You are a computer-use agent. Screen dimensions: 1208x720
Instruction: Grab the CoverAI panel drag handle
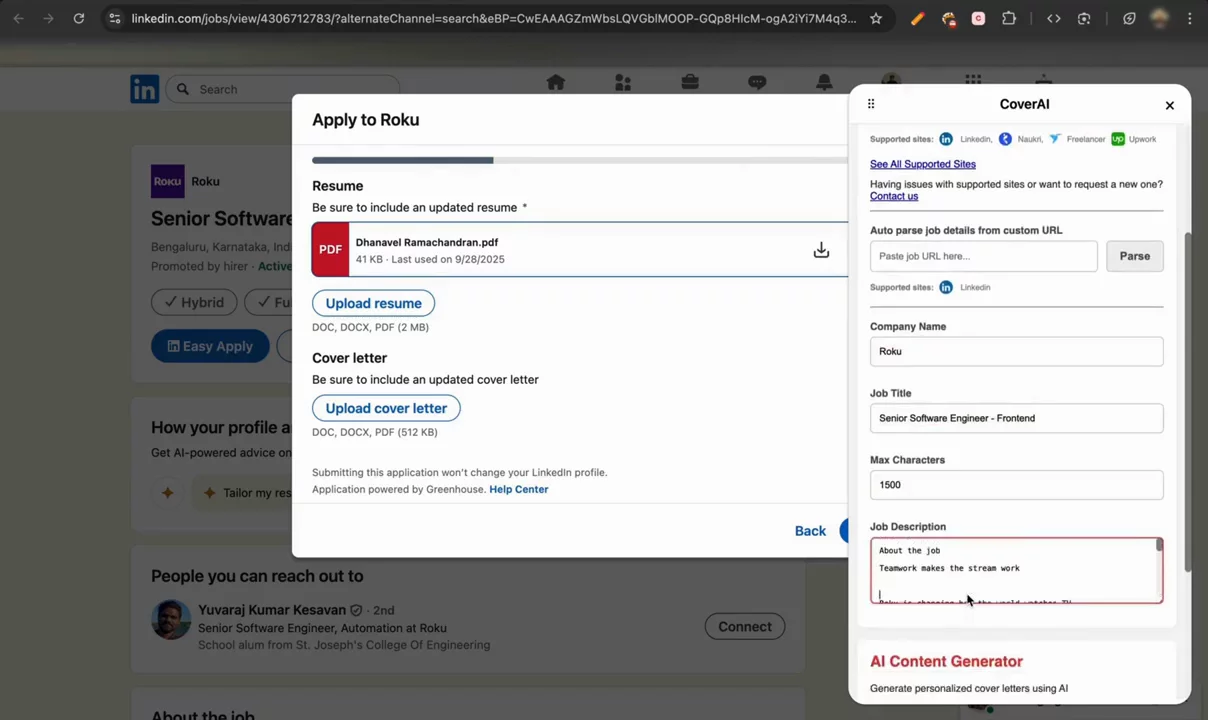point(871,104)
